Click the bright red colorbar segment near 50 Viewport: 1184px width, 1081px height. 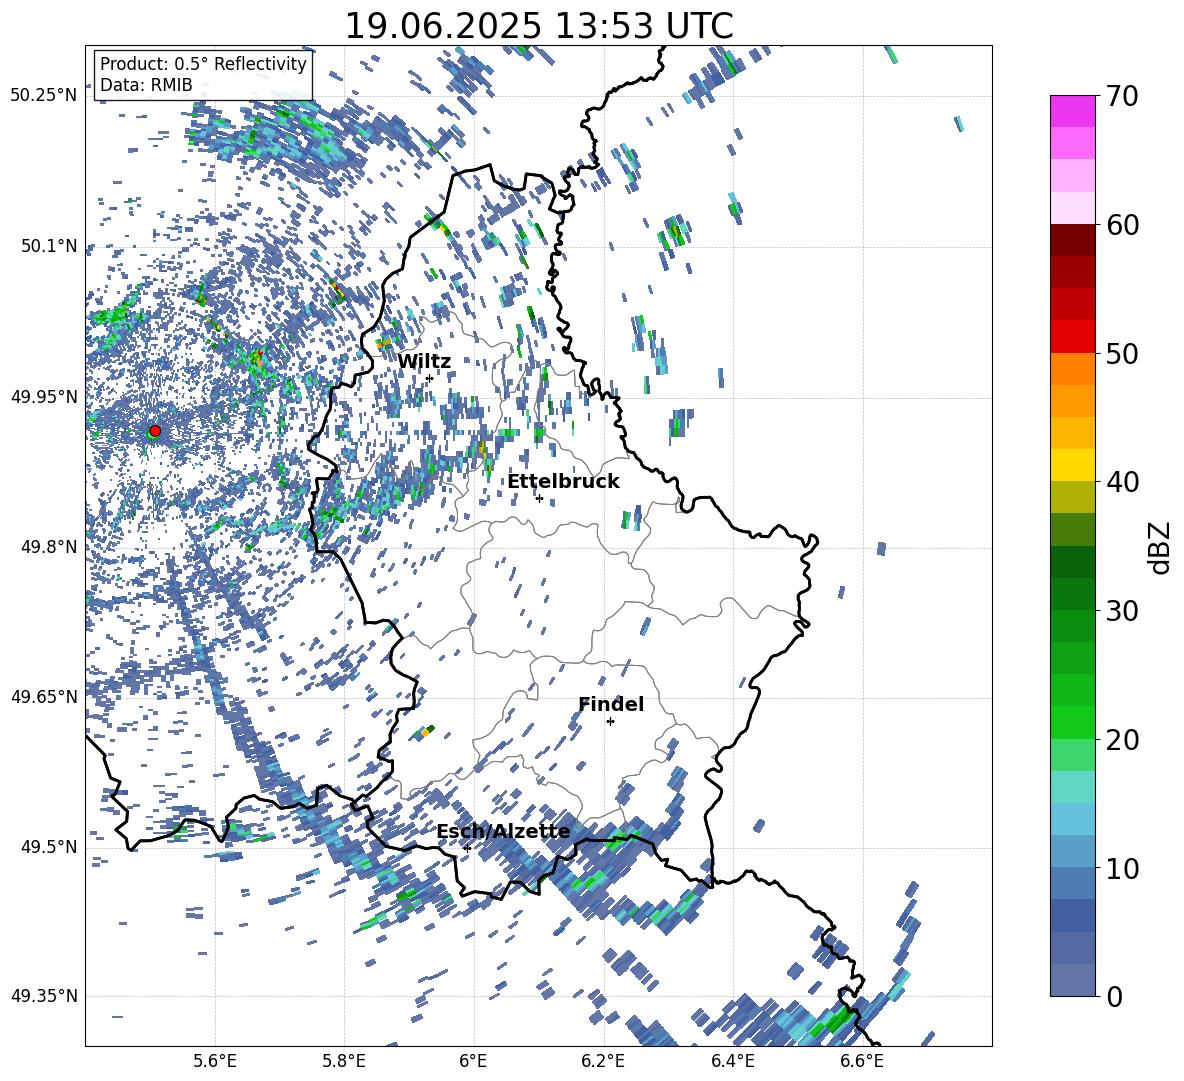tap(1072, 337)
